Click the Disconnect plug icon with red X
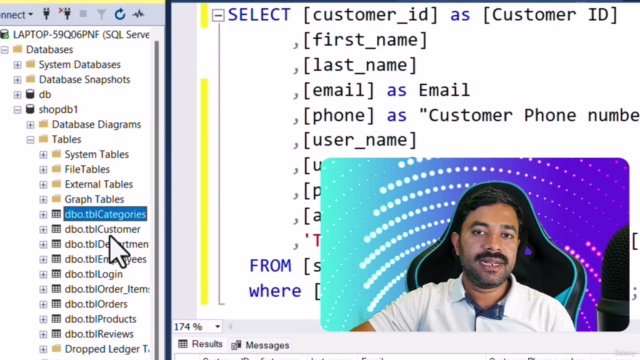 pos(64,14)
